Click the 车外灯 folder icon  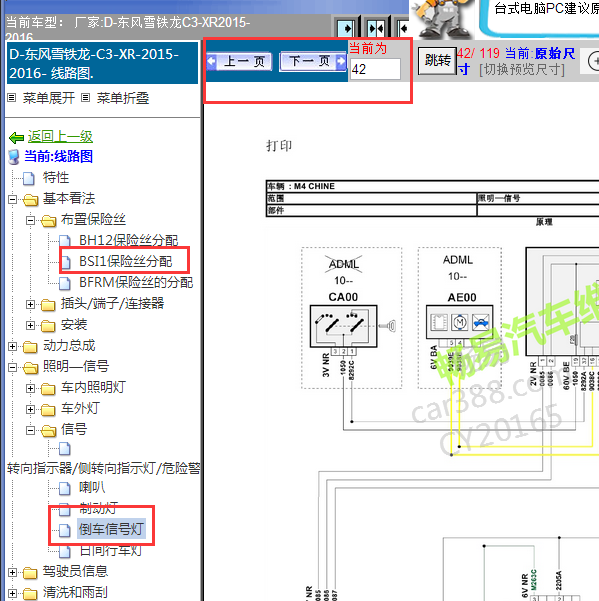(x=48, y=409)
